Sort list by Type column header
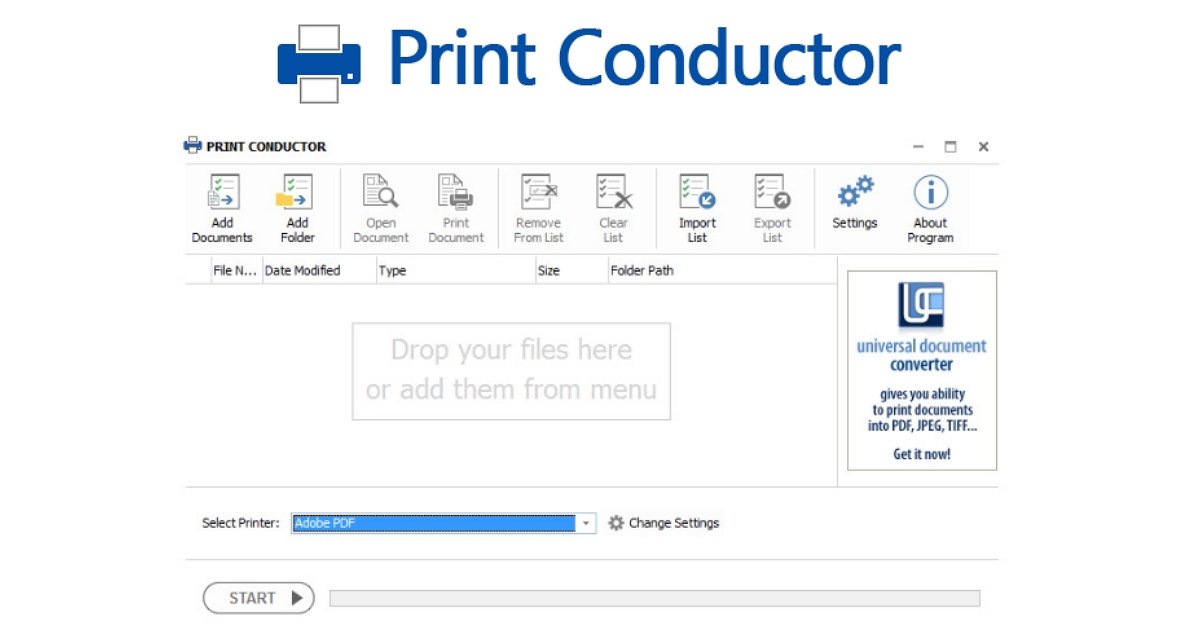Screen dimensions: 1200x630 [x=455, y=270]
